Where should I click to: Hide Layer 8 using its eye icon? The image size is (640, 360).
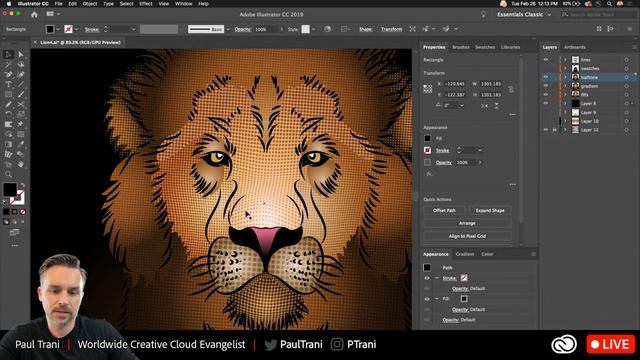pyautogui.click(x=546, y=103)
